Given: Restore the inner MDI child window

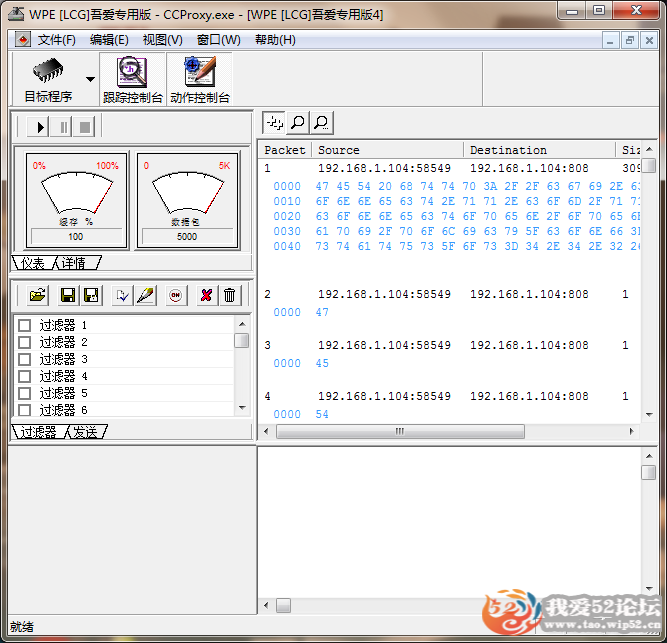Looking at the screenshot, I should [630, 40].
